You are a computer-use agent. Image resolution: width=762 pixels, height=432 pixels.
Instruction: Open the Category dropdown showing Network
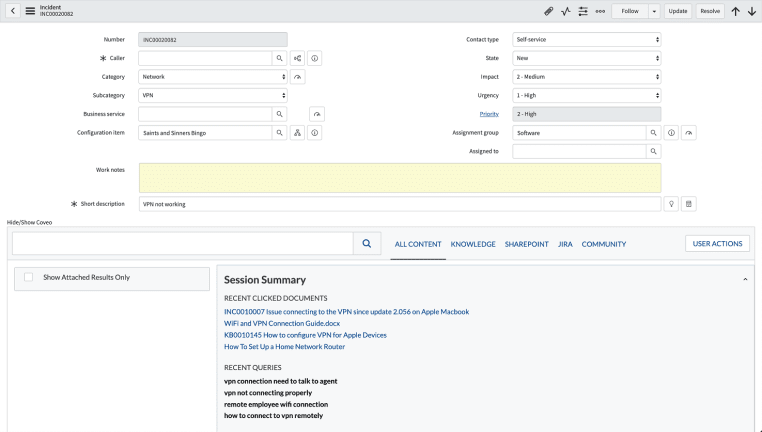(213, 77)
